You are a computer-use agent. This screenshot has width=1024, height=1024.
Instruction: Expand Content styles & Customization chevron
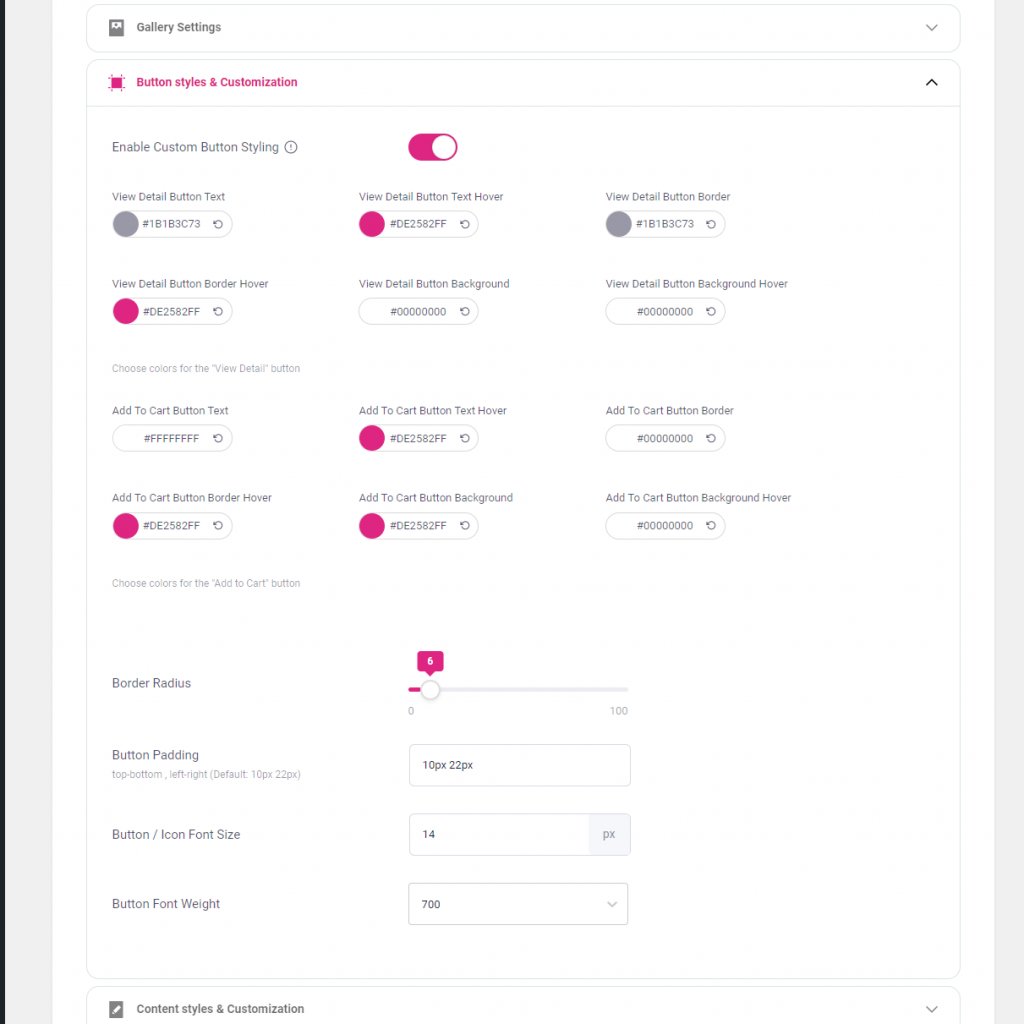[931, 1009]
